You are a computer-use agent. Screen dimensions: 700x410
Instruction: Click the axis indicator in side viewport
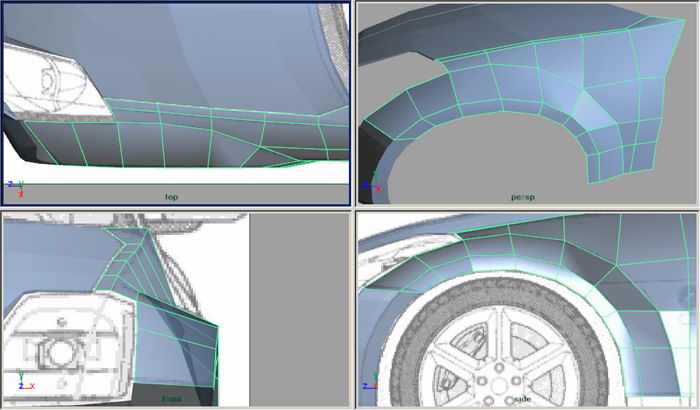370,384
